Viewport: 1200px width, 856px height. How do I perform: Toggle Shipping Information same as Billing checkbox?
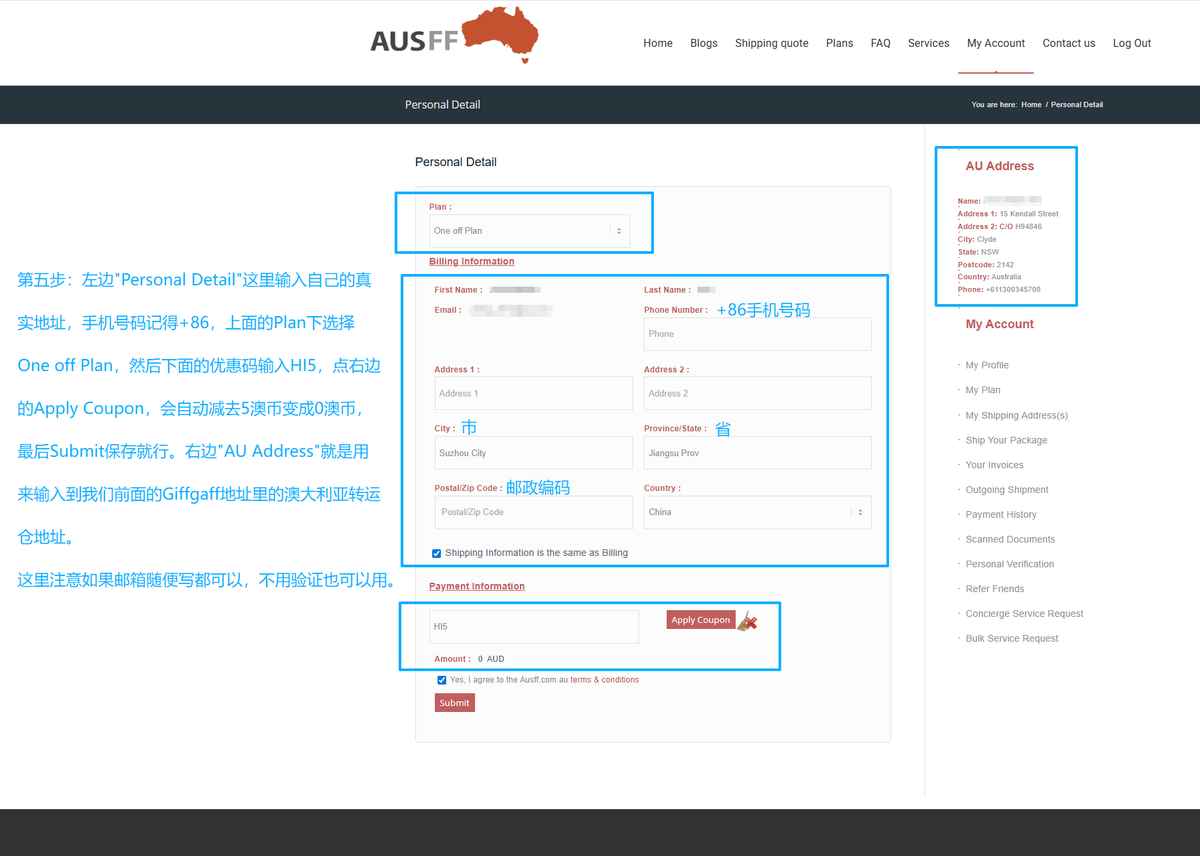[436, 553]
